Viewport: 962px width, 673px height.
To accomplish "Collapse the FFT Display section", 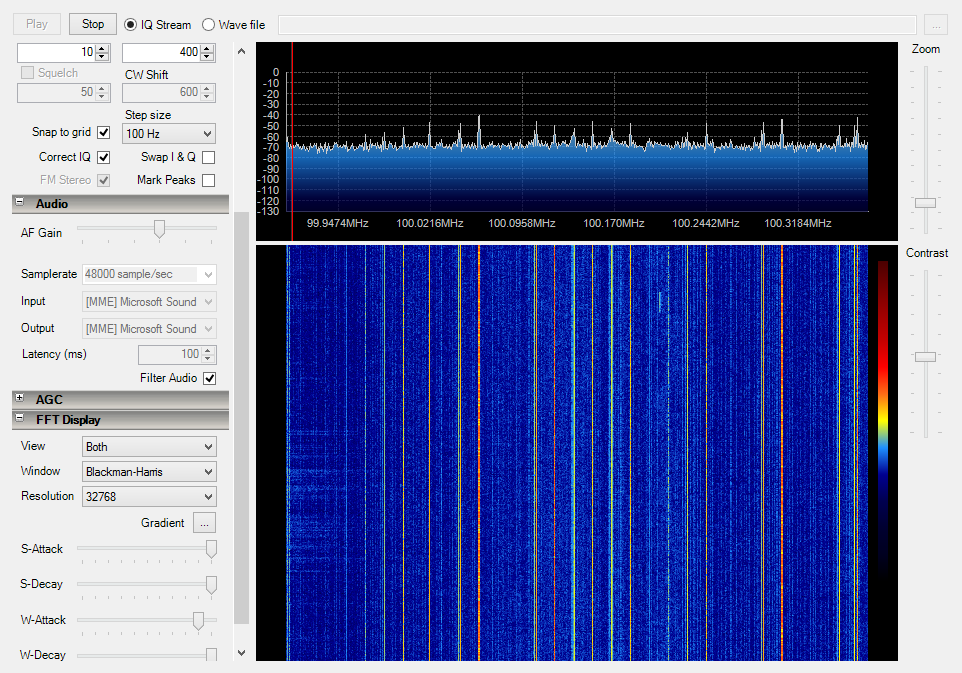I will (19, 419).
